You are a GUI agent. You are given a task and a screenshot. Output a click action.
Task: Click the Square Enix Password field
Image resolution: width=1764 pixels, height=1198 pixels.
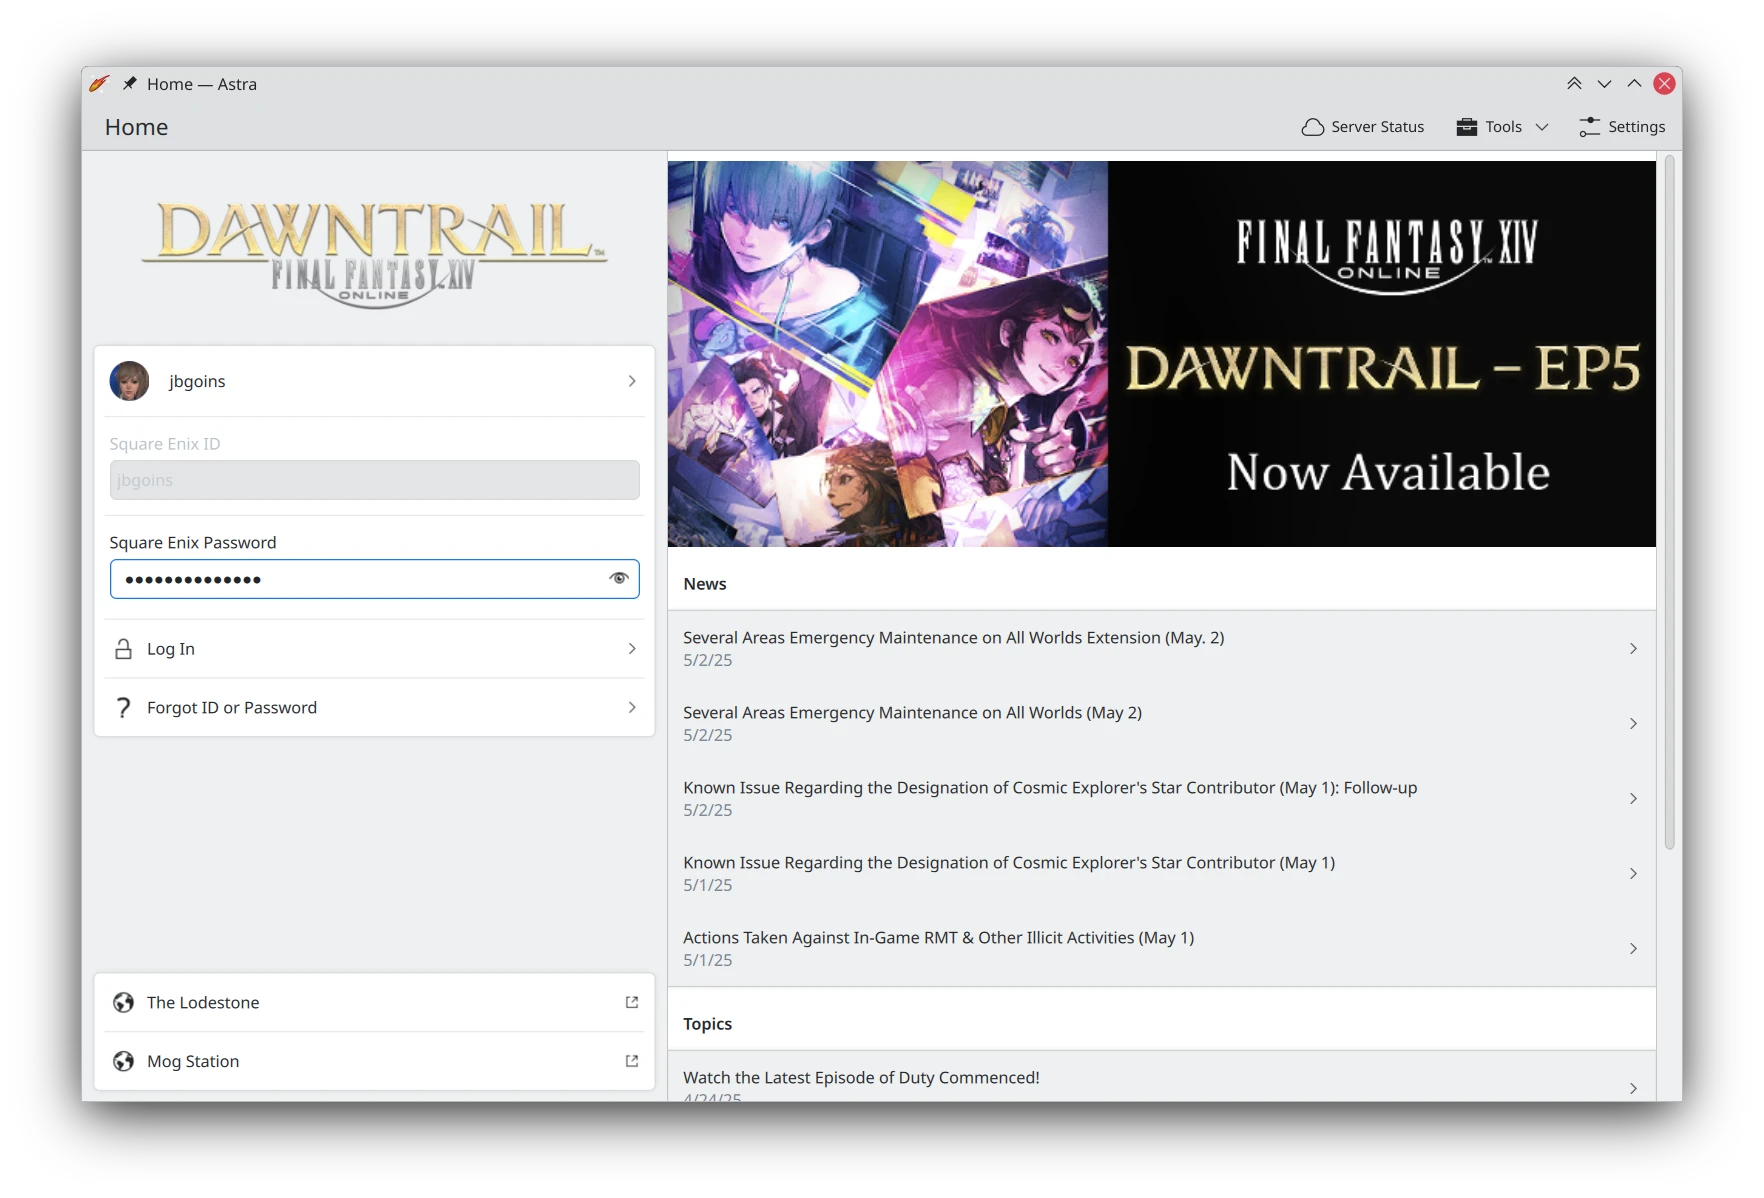point(374,579)
